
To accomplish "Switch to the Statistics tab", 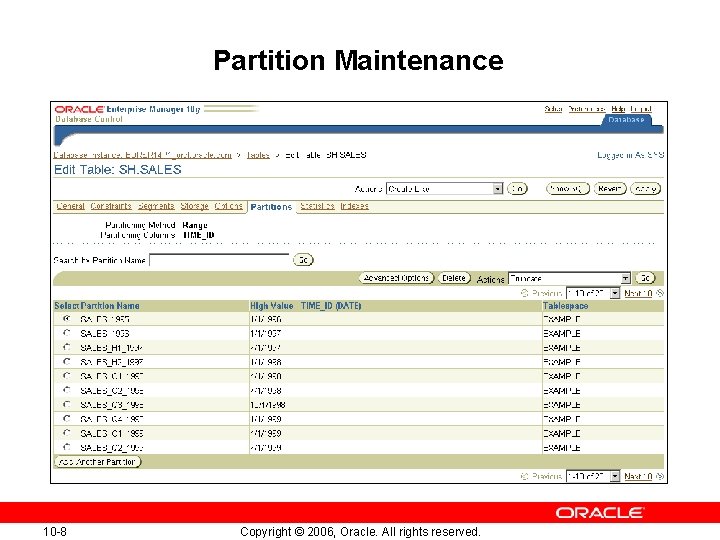I will click(317, 206).
